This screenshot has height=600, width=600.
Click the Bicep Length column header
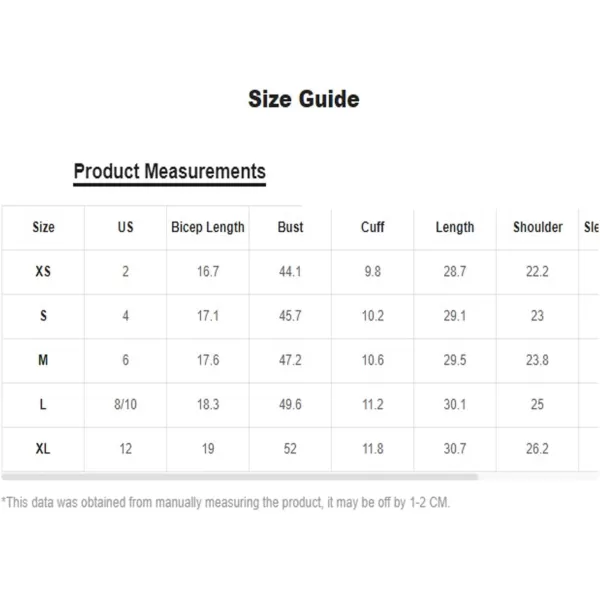tap(208, 227)
